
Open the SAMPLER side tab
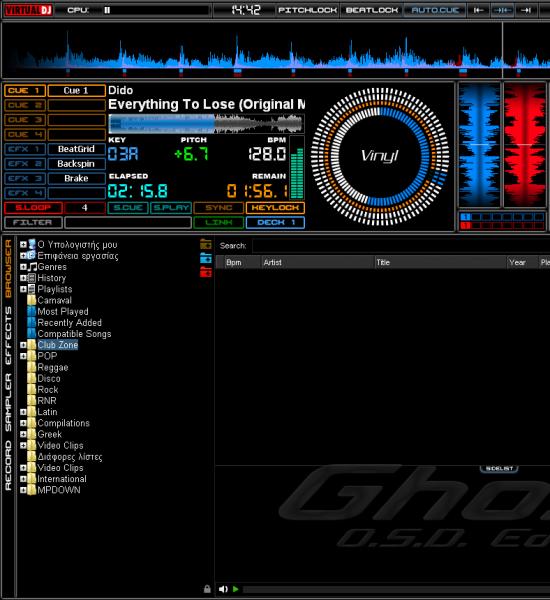coord(8,403)
